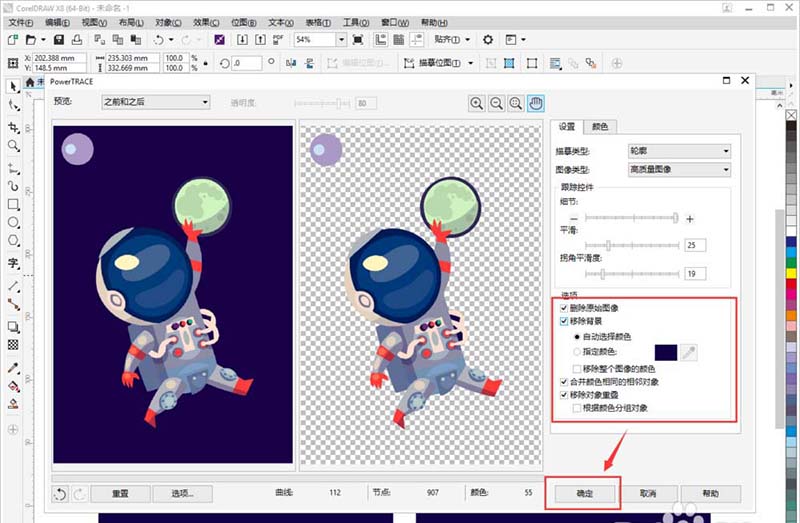Screen dimensions: 800x523
Task: Toggle the remove background checkbox
Action: pyautogui.click(x=564, y=321)
